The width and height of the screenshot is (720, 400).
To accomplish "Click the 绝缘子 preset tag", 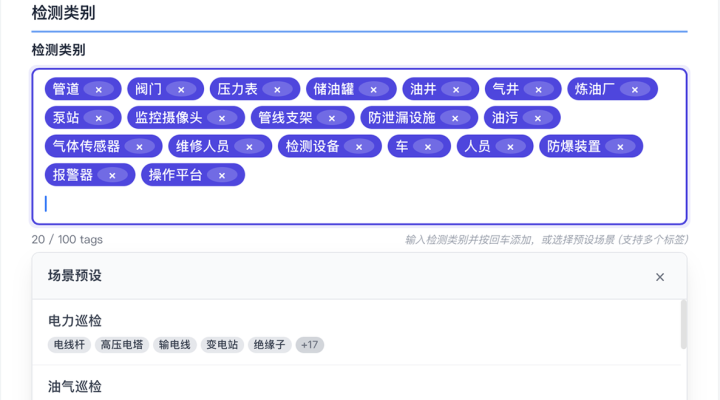I will coord(270,345).
